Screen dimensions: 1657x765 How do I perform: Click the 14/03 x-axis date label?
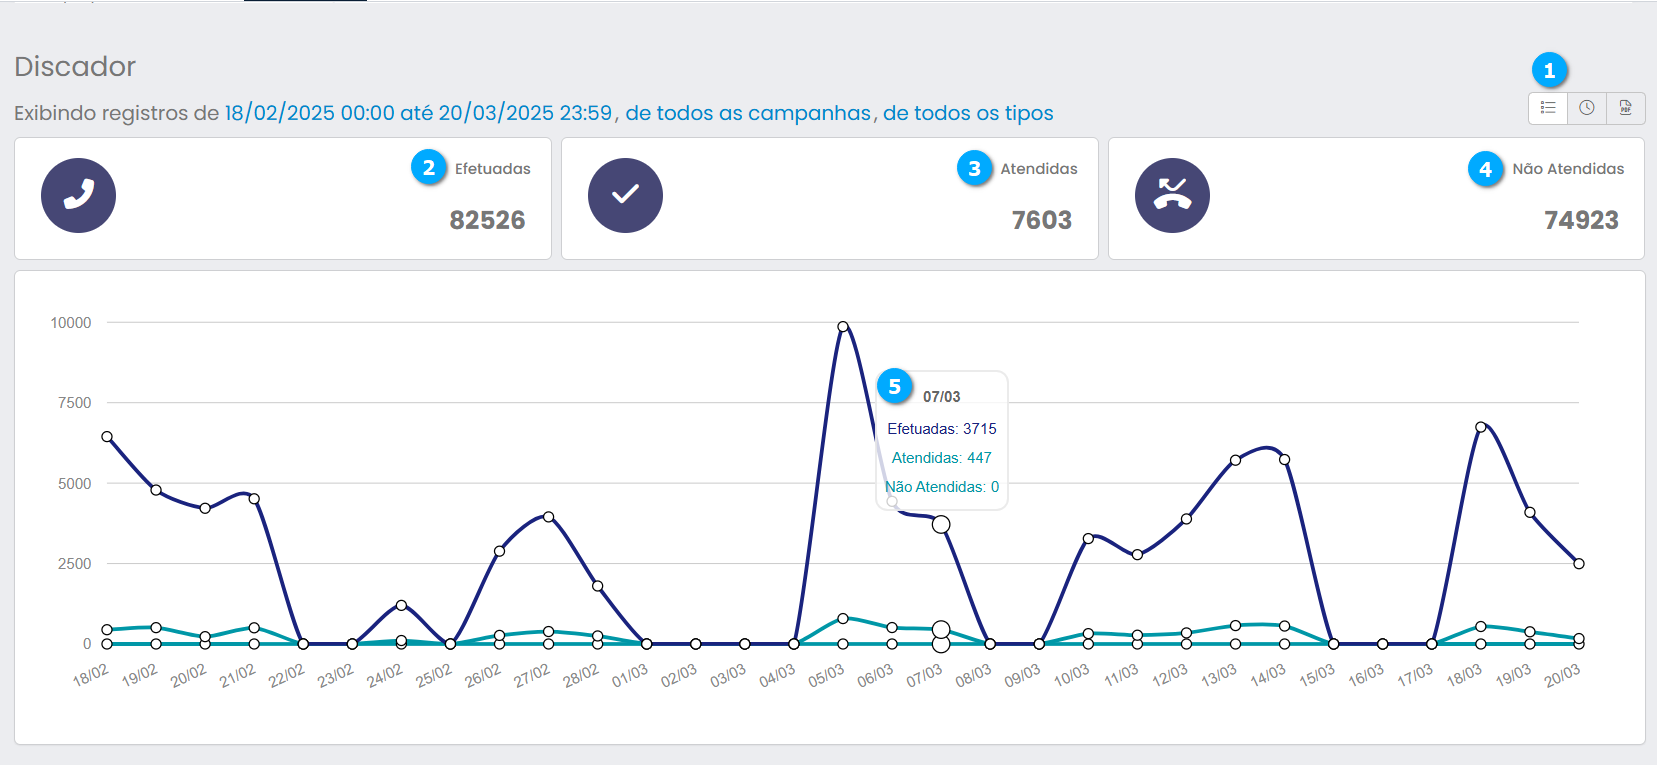tap(1267, 676)
